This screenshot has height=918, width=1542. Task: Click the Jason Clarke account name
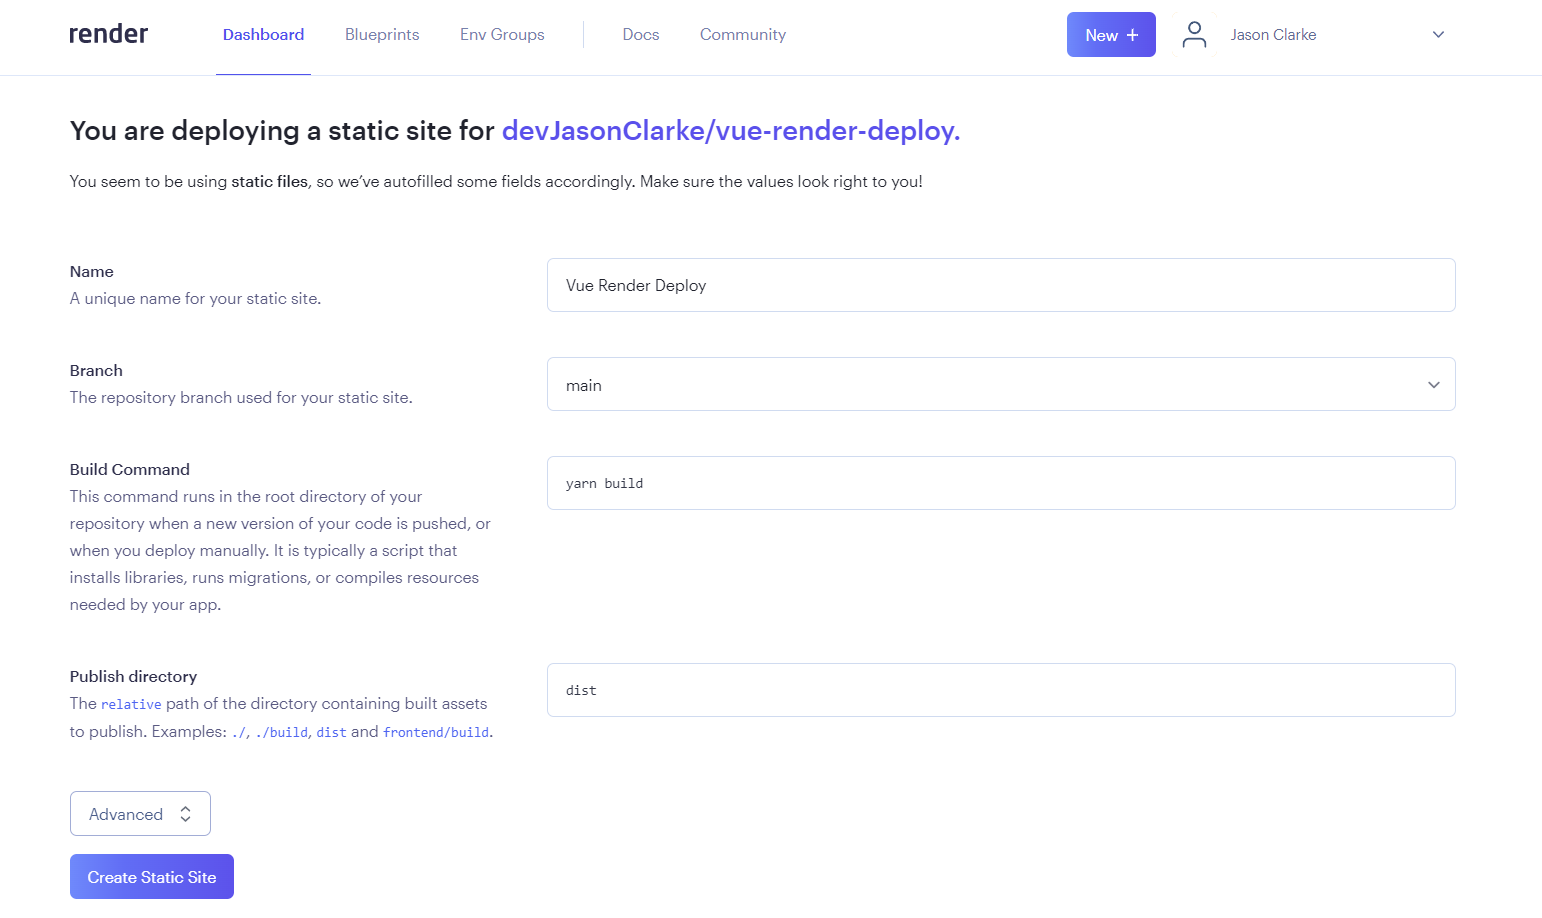tap(1273, 34)
